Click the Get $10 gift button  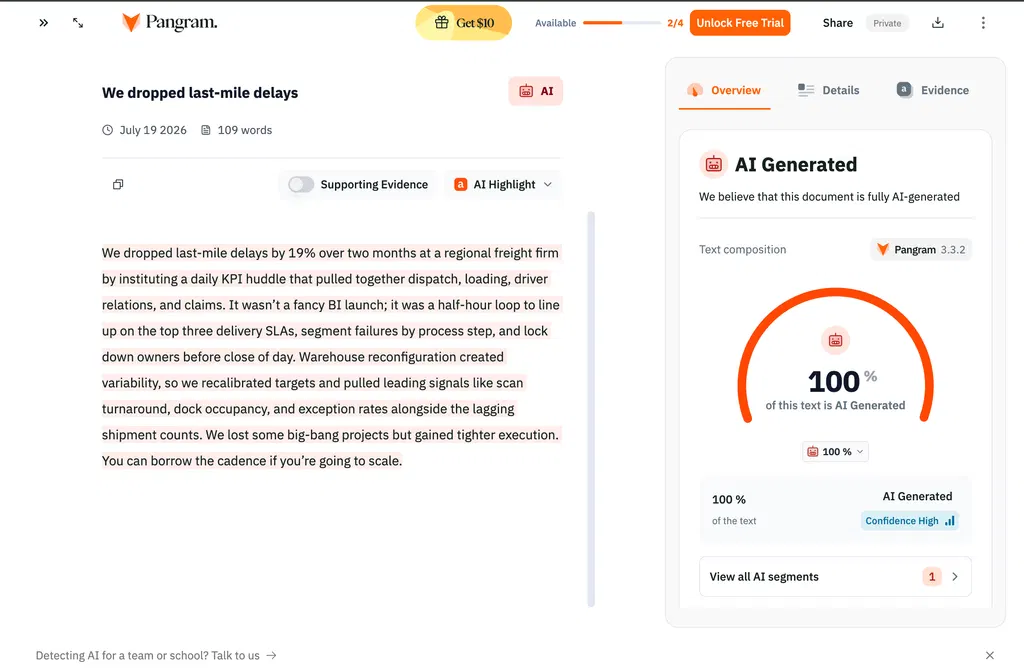click(464, 23)
